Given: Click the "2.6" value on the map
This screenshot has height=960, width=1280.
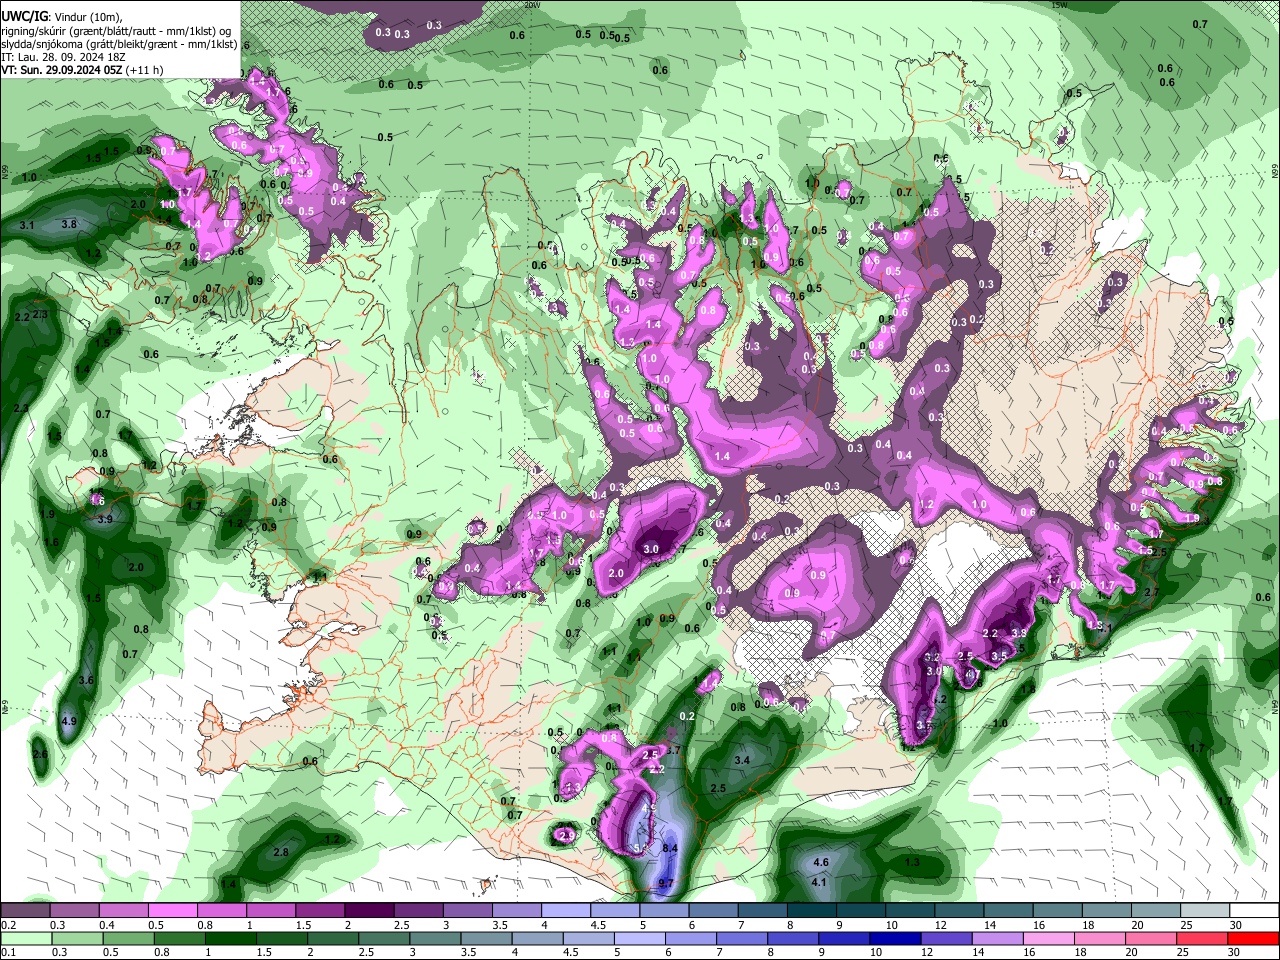Looking at the screenshot, I should 40,754.
